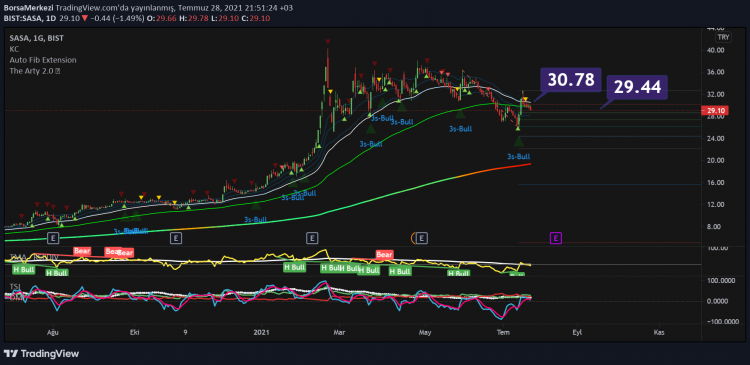
Task: Click the 40.00 price axis label
Action: [715, 50]
